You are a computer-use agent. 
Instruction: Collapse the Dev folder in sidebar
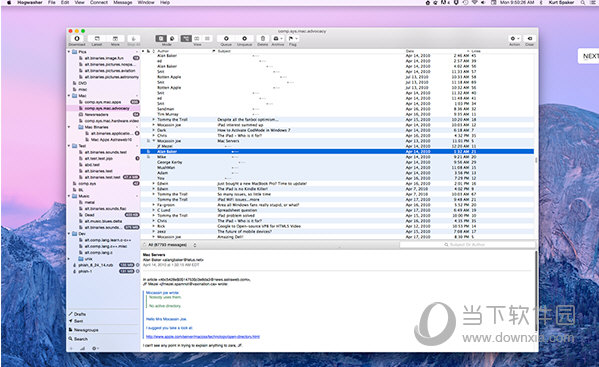pos(69,233)
